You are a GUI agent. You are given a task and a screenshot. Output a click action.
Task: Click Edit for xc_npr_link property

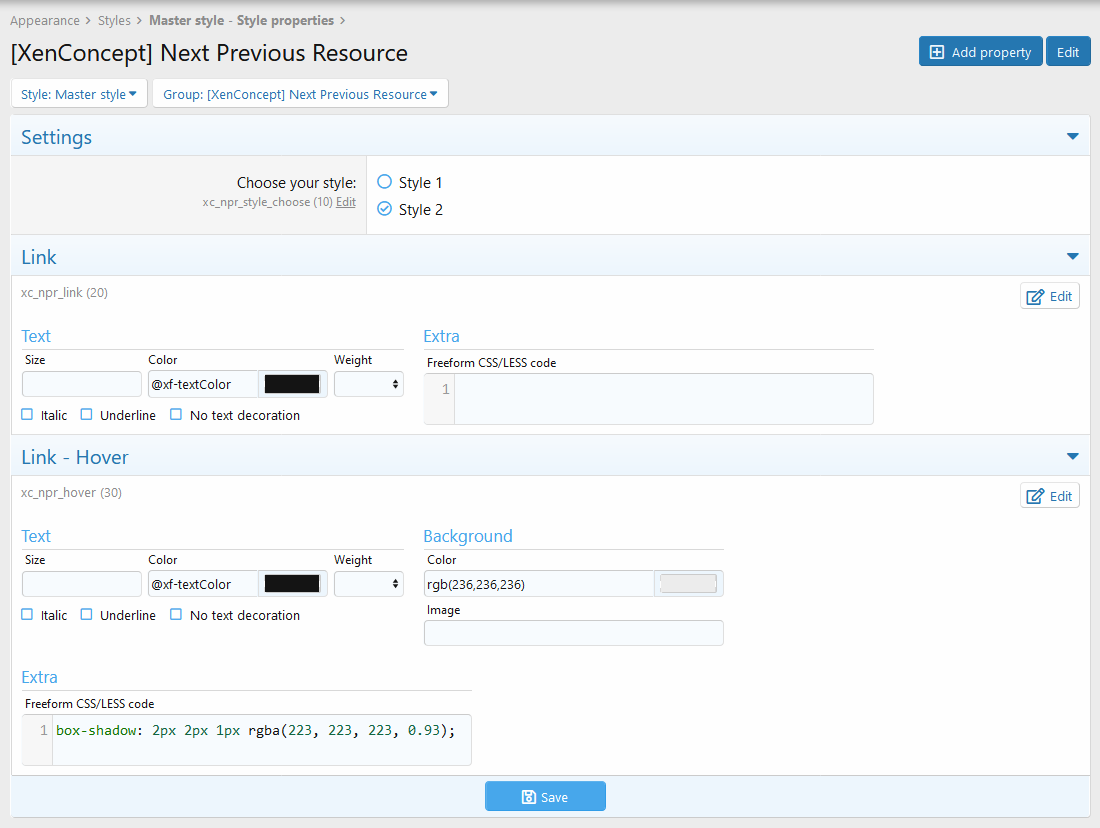1049,296
